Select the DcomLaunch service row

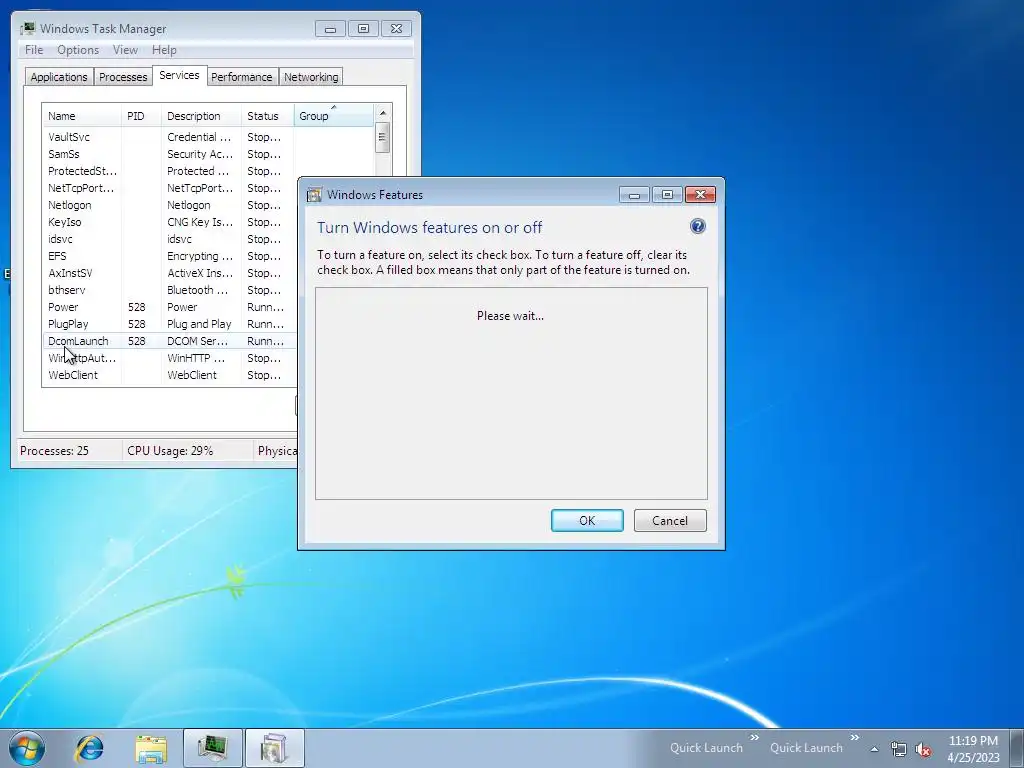pos(170,341)
